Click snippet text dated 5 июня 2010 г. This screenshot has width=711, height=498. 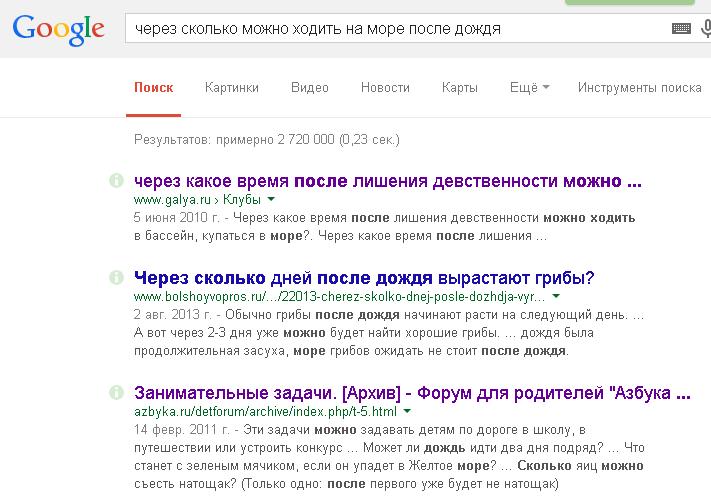tap(385, 227)
